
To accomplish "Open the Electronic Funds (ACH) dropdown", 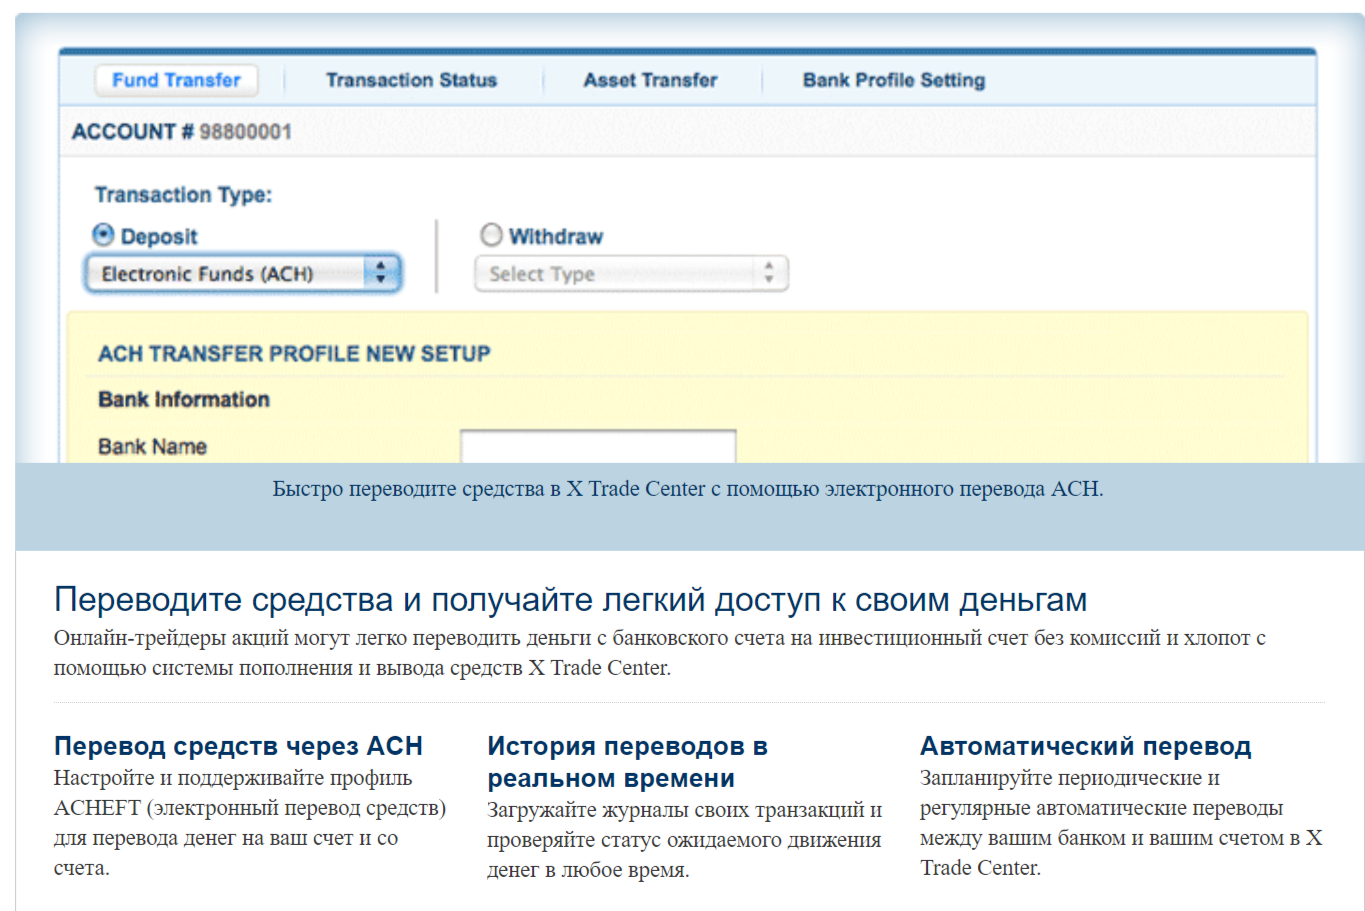I will click(x=230, y=274).
